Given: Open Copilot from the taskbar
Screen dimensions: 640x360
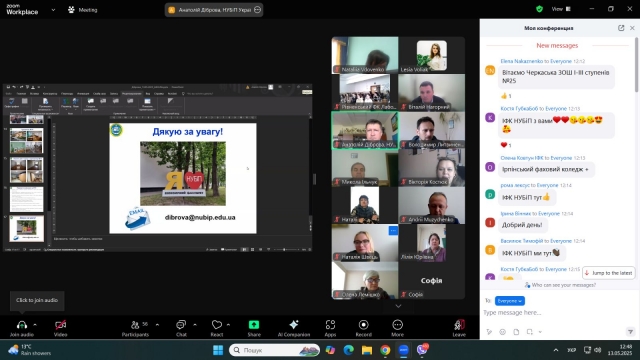Looking at the screenshot, I should coord(330,350).
